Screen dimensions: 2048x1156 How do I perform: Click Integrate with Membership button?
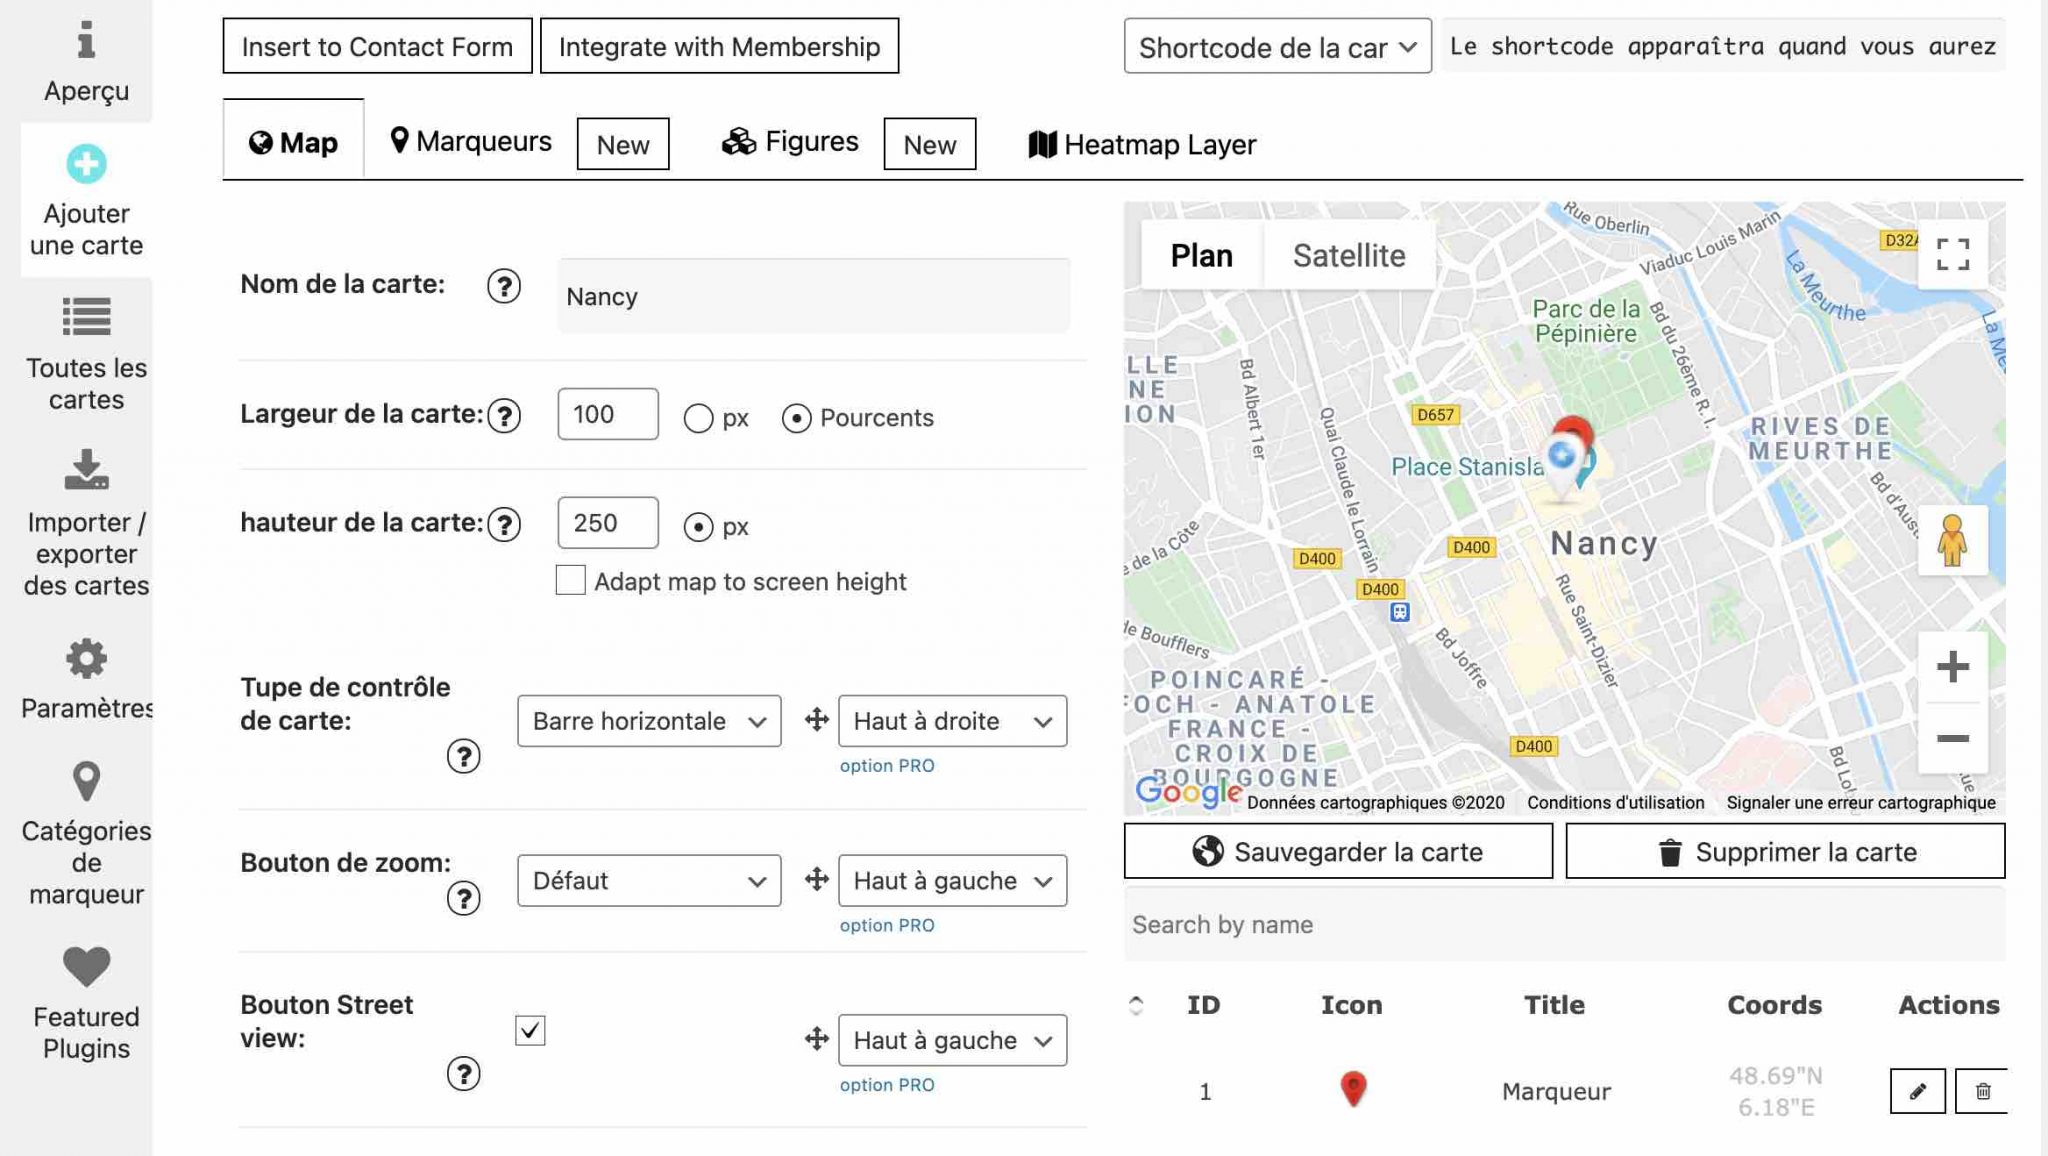(x=719, y=46)
